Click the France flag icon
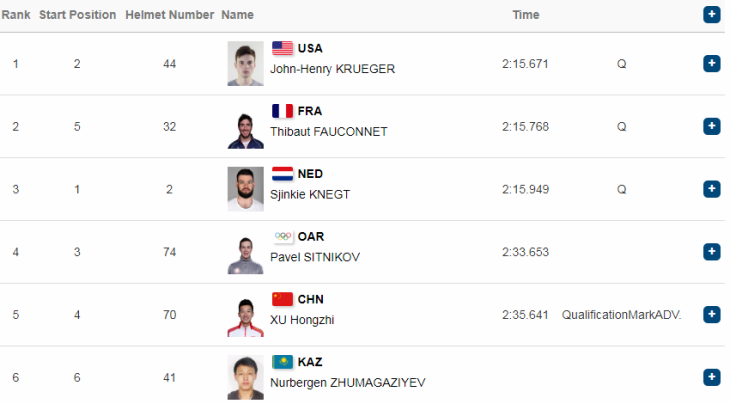Screen dimensions: 730x404 coord(282,111)
